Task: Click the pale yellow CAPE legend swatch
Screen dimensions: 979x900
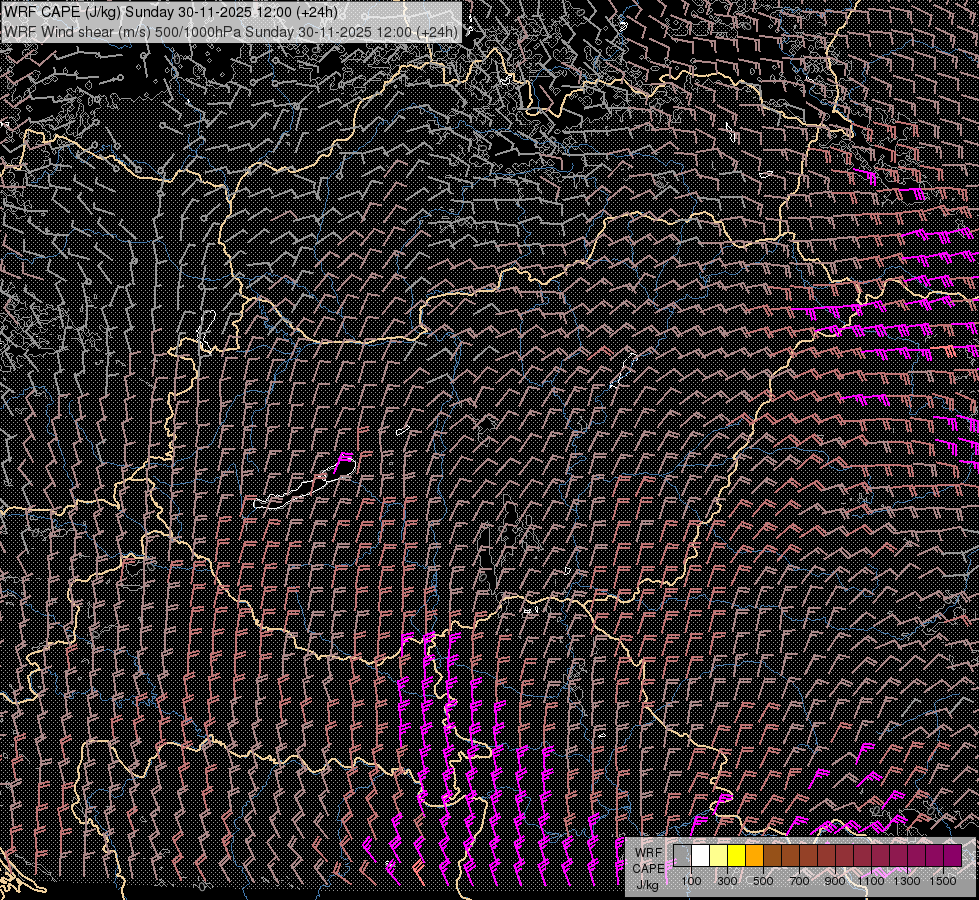Action: point(718,855)
